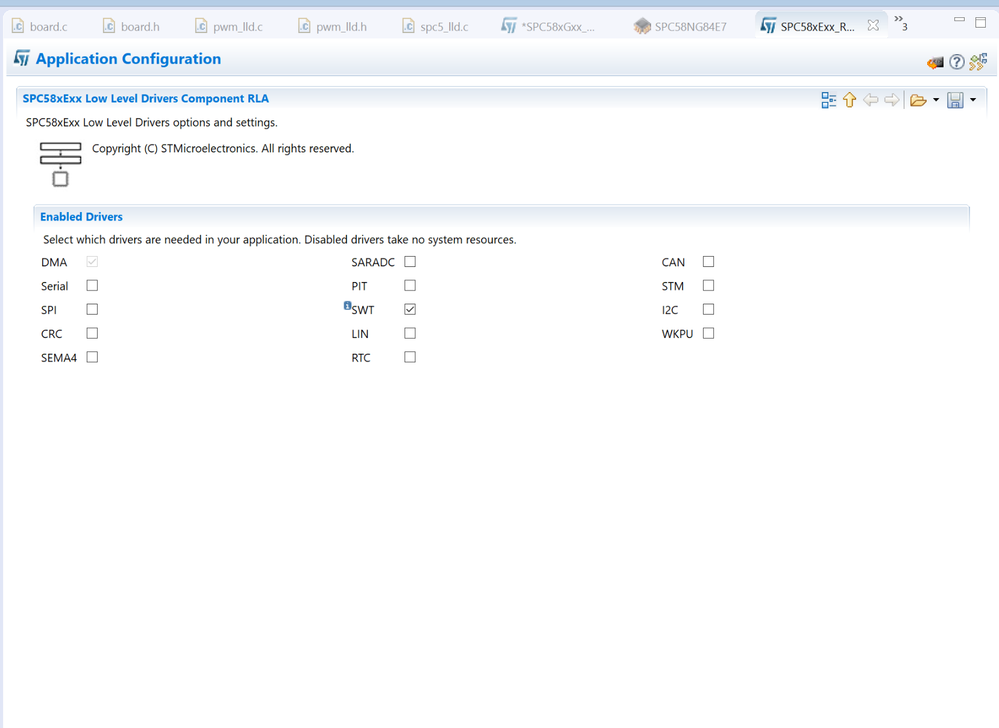Click the greyed DMA driver checkbox
The height and width of the screenshot is (728, 999).
pyautogui.click(x=92, y=262)
